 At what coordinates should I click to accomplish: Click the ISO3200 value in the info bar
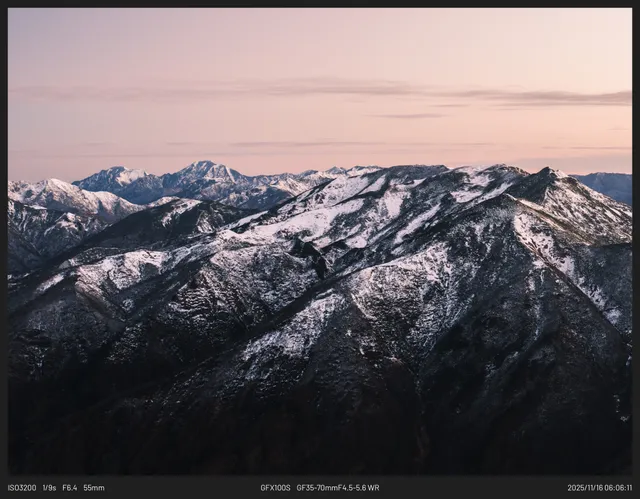pyautogui.click(x=22, y=488)
